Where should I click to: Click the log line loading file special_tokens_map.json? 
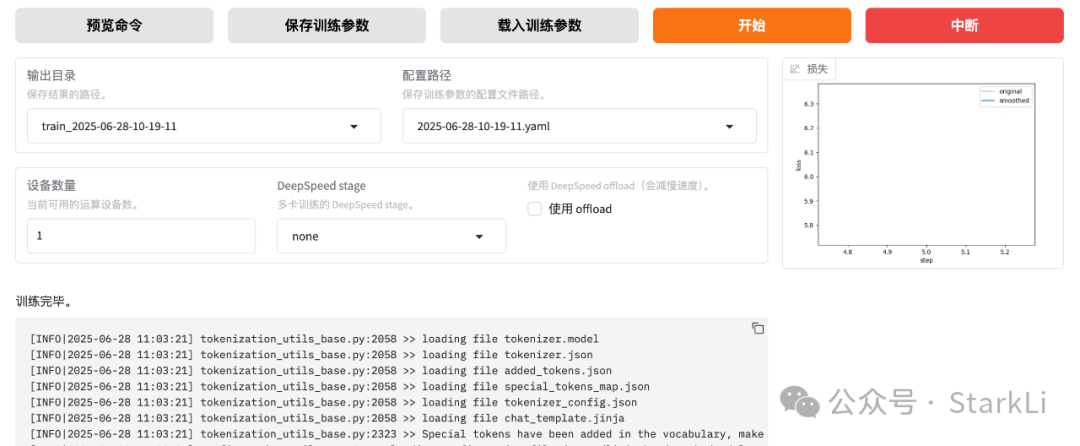340,386
